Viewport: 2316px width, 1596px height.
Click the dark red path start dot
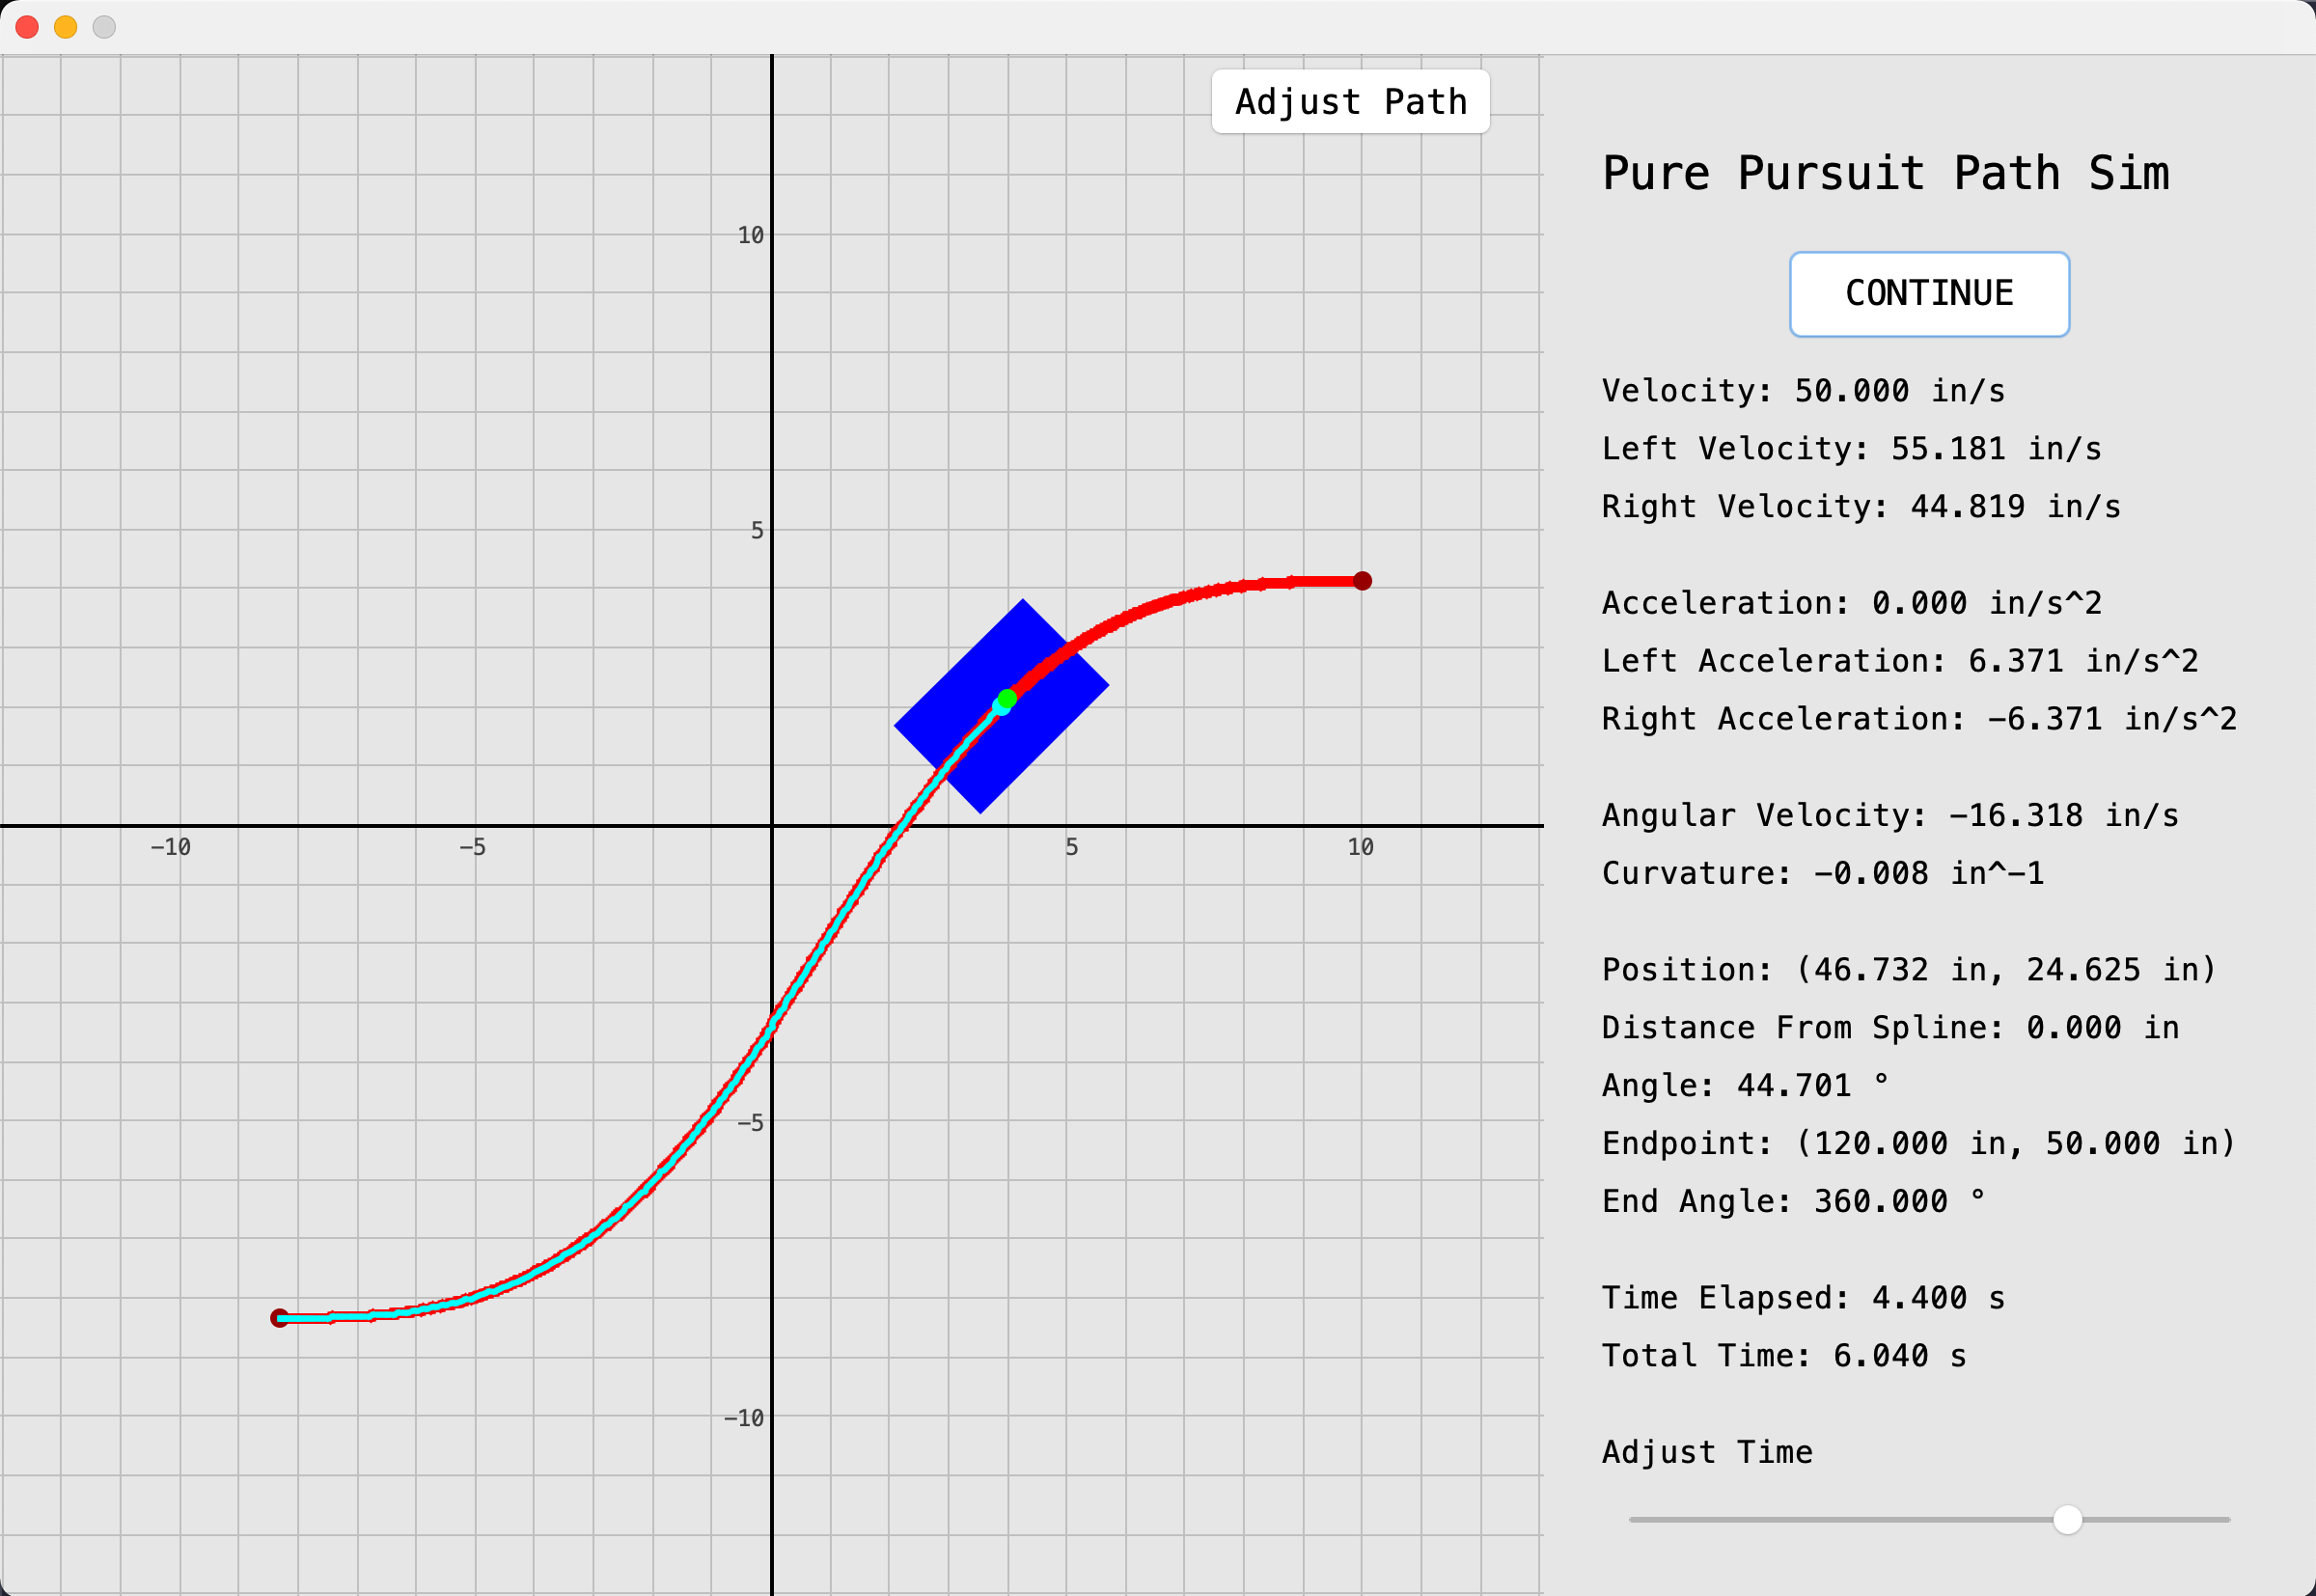[280, 1318]
